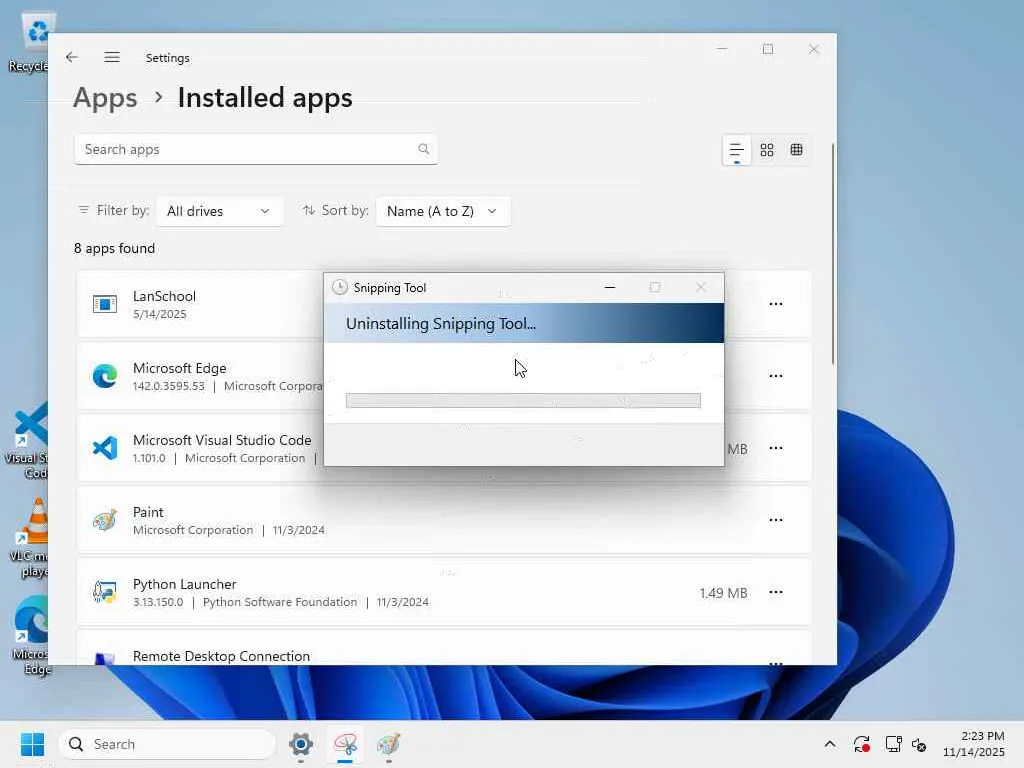
Task: Click the Python Launcher app icon
Action: coord(104,592)
